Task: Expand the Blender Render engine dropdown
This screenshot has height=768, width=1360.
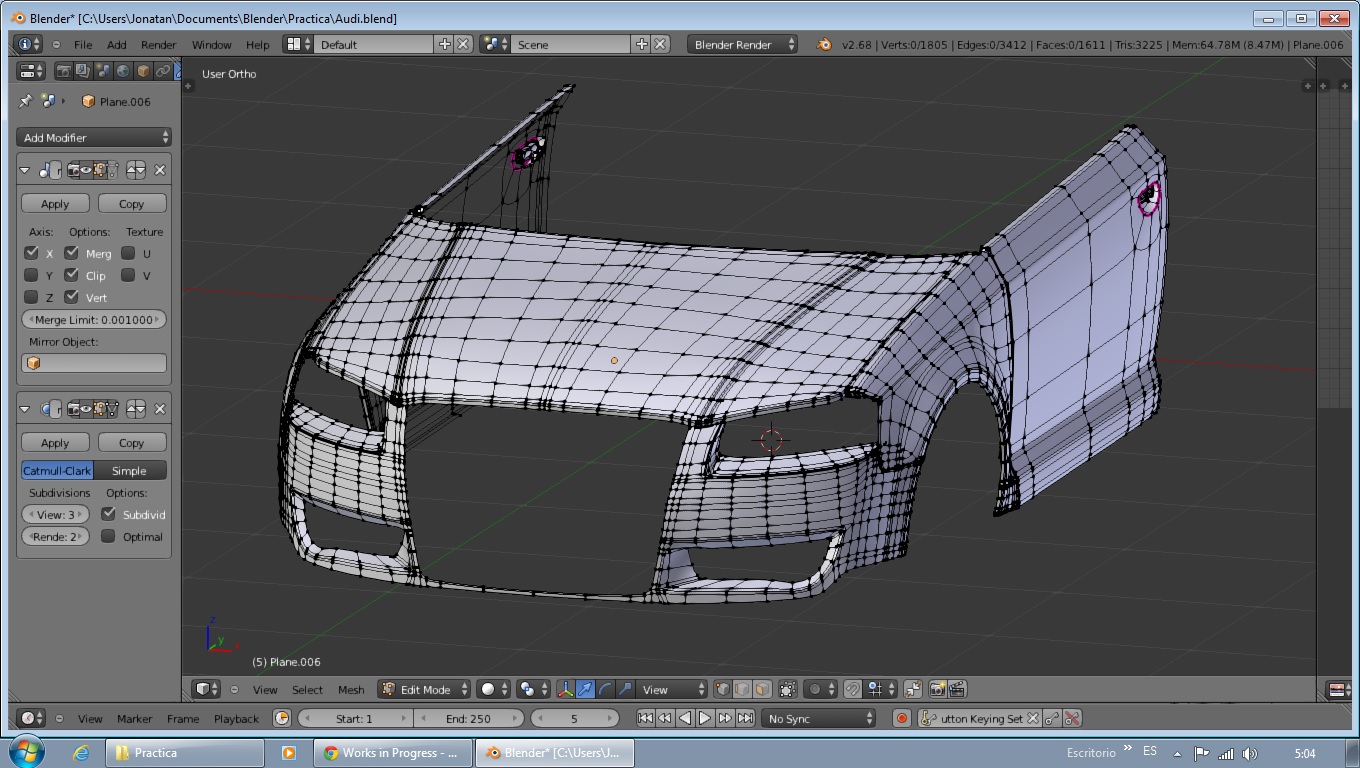Action: [x=742, y=45]
